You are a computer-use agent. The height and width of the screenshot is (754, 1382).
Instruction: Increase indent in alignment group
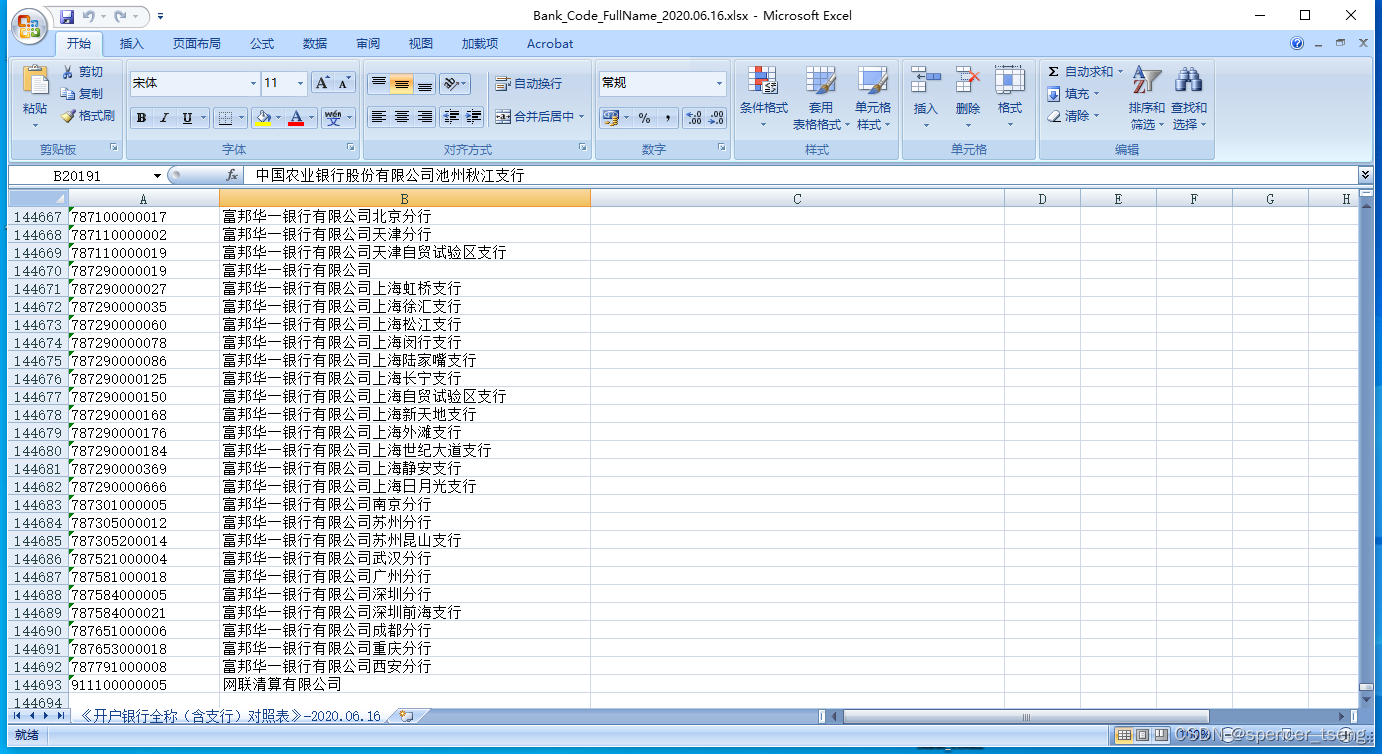coord(474,117)
